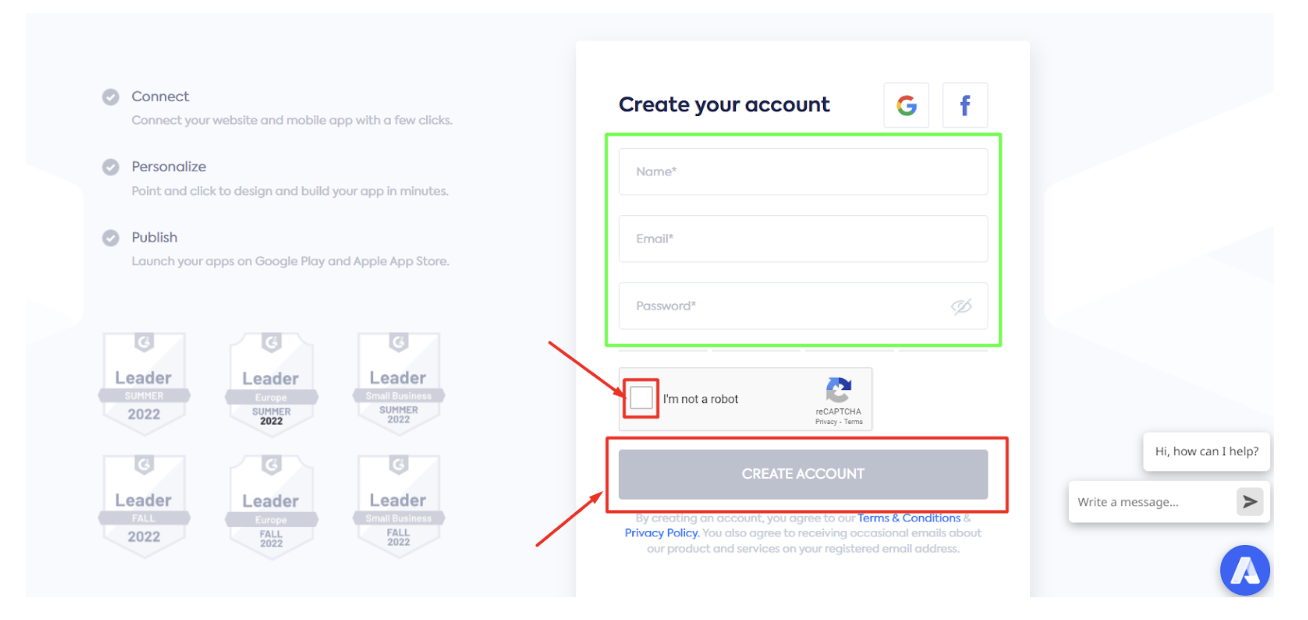Click the checkmark icon beside Personalize
The height and width of the screenshot is (620, 1308).
[x=111, y=167]
